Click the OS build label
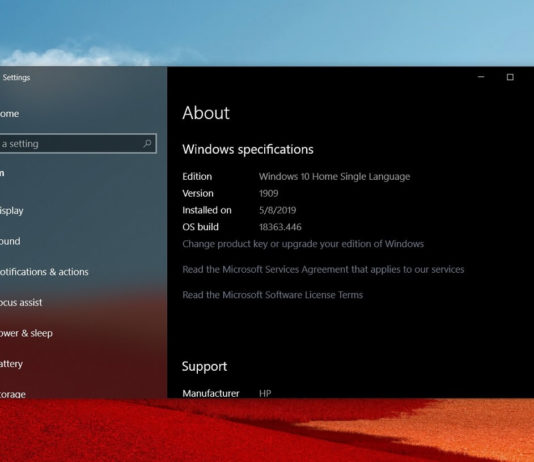 click(x=200, y=227)
